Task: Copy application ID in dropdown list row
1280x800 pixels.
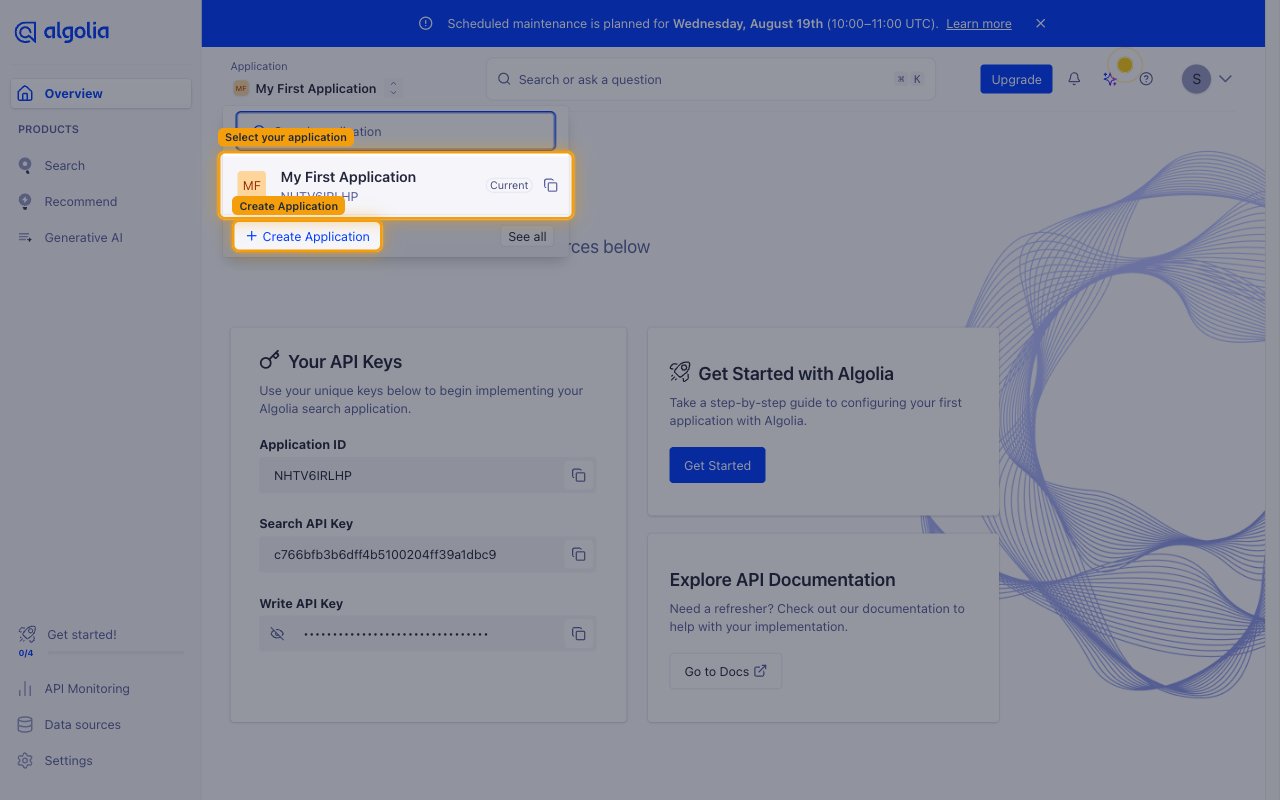Action: point(551,185)
